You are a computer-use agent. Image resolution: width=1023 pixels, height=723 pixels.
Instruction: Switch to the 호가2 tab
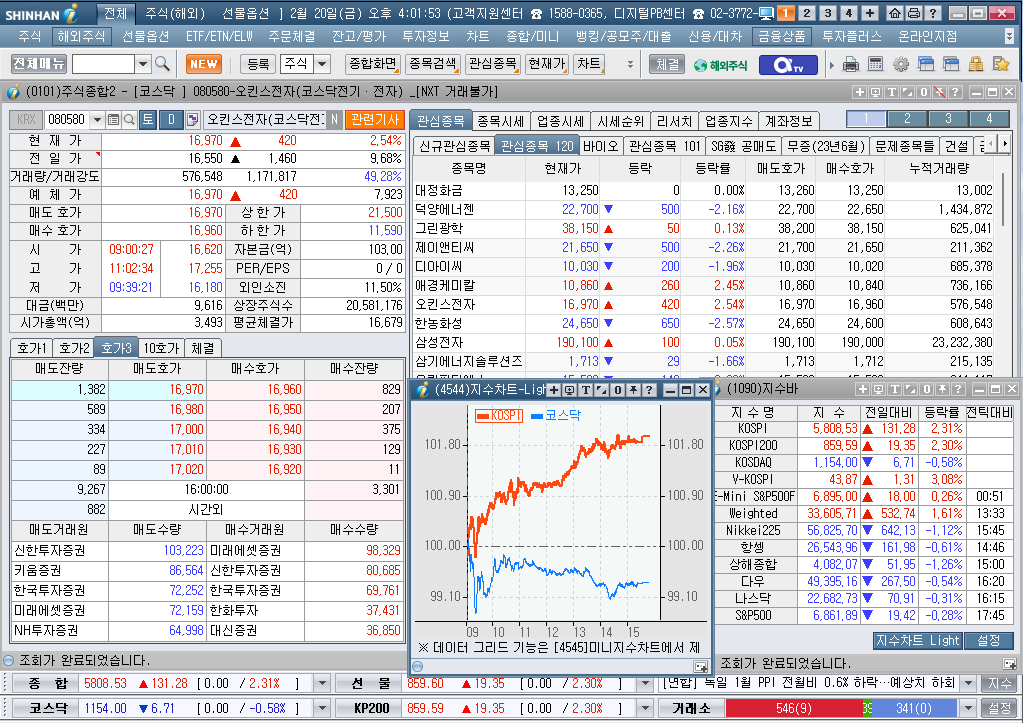74,348
